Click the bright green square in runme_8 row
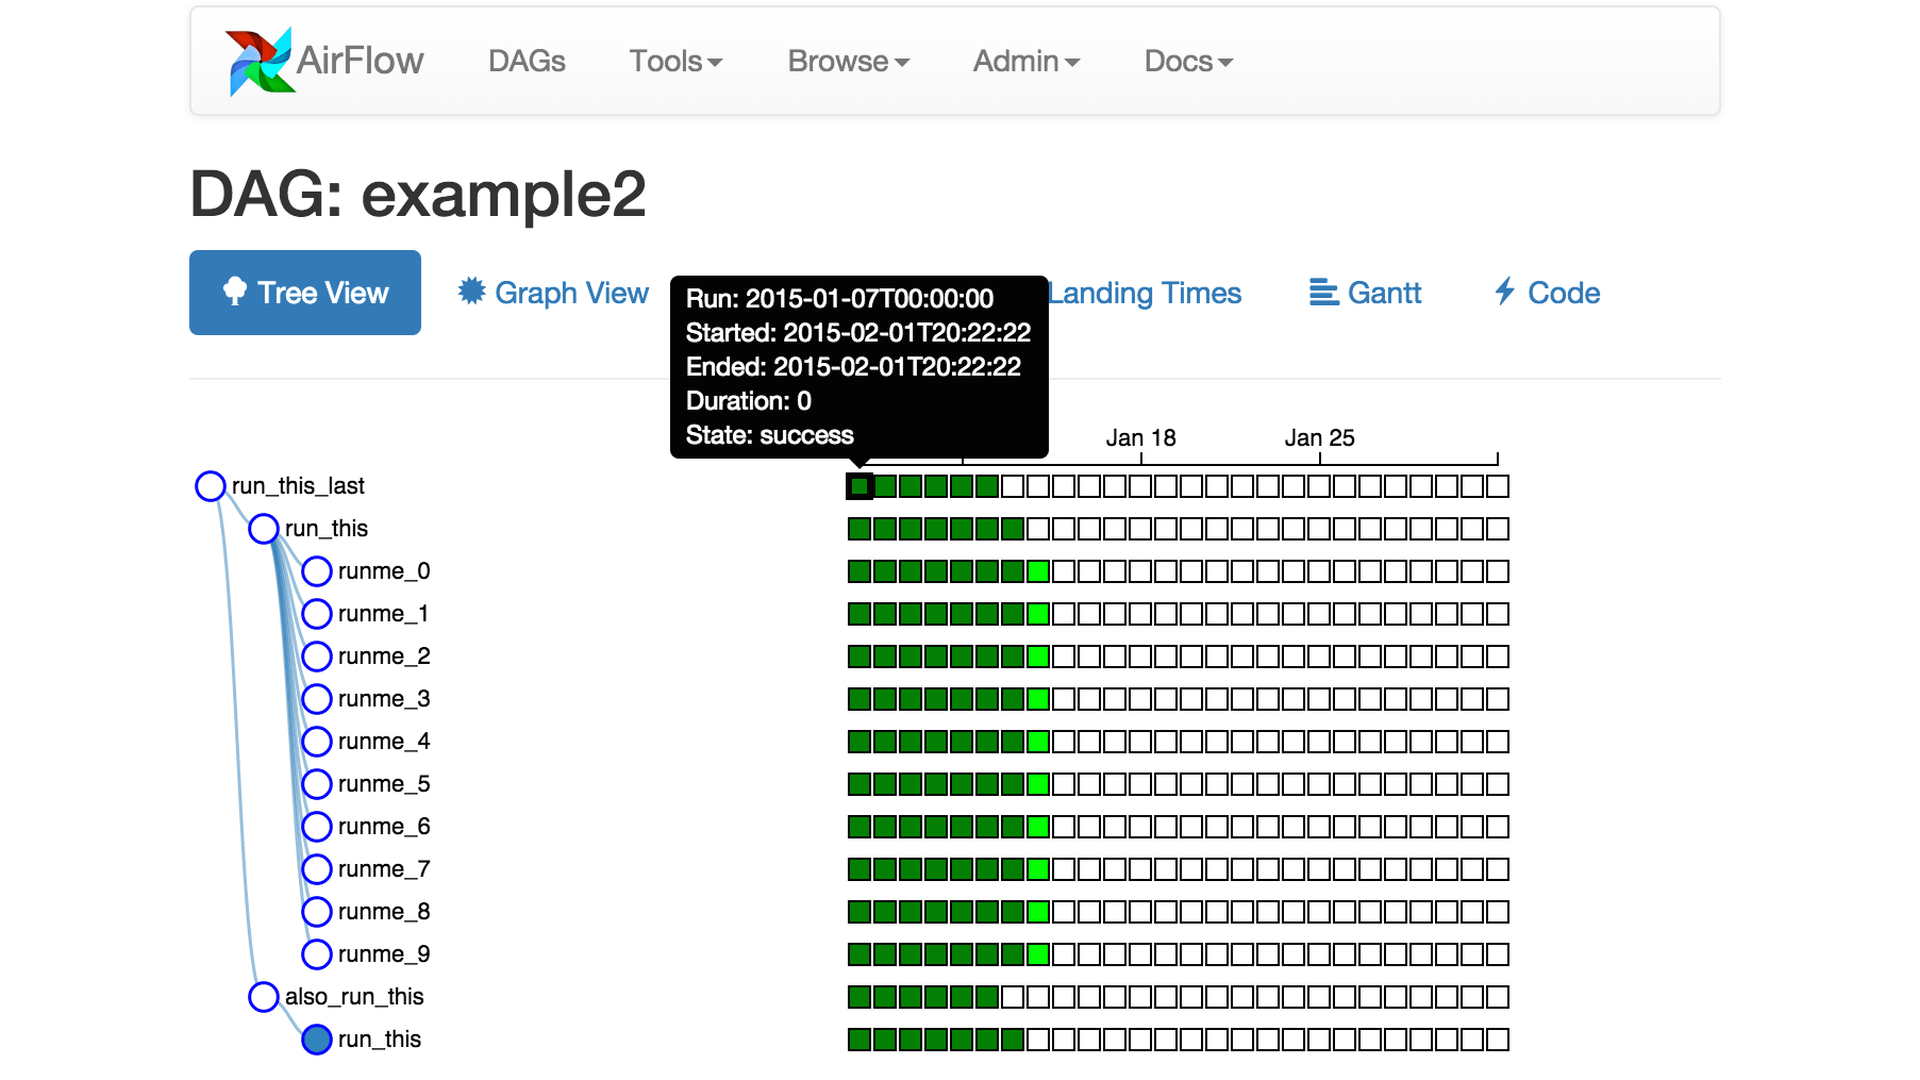Viewport: 1920px width, 1080px height. (1038, 911)
